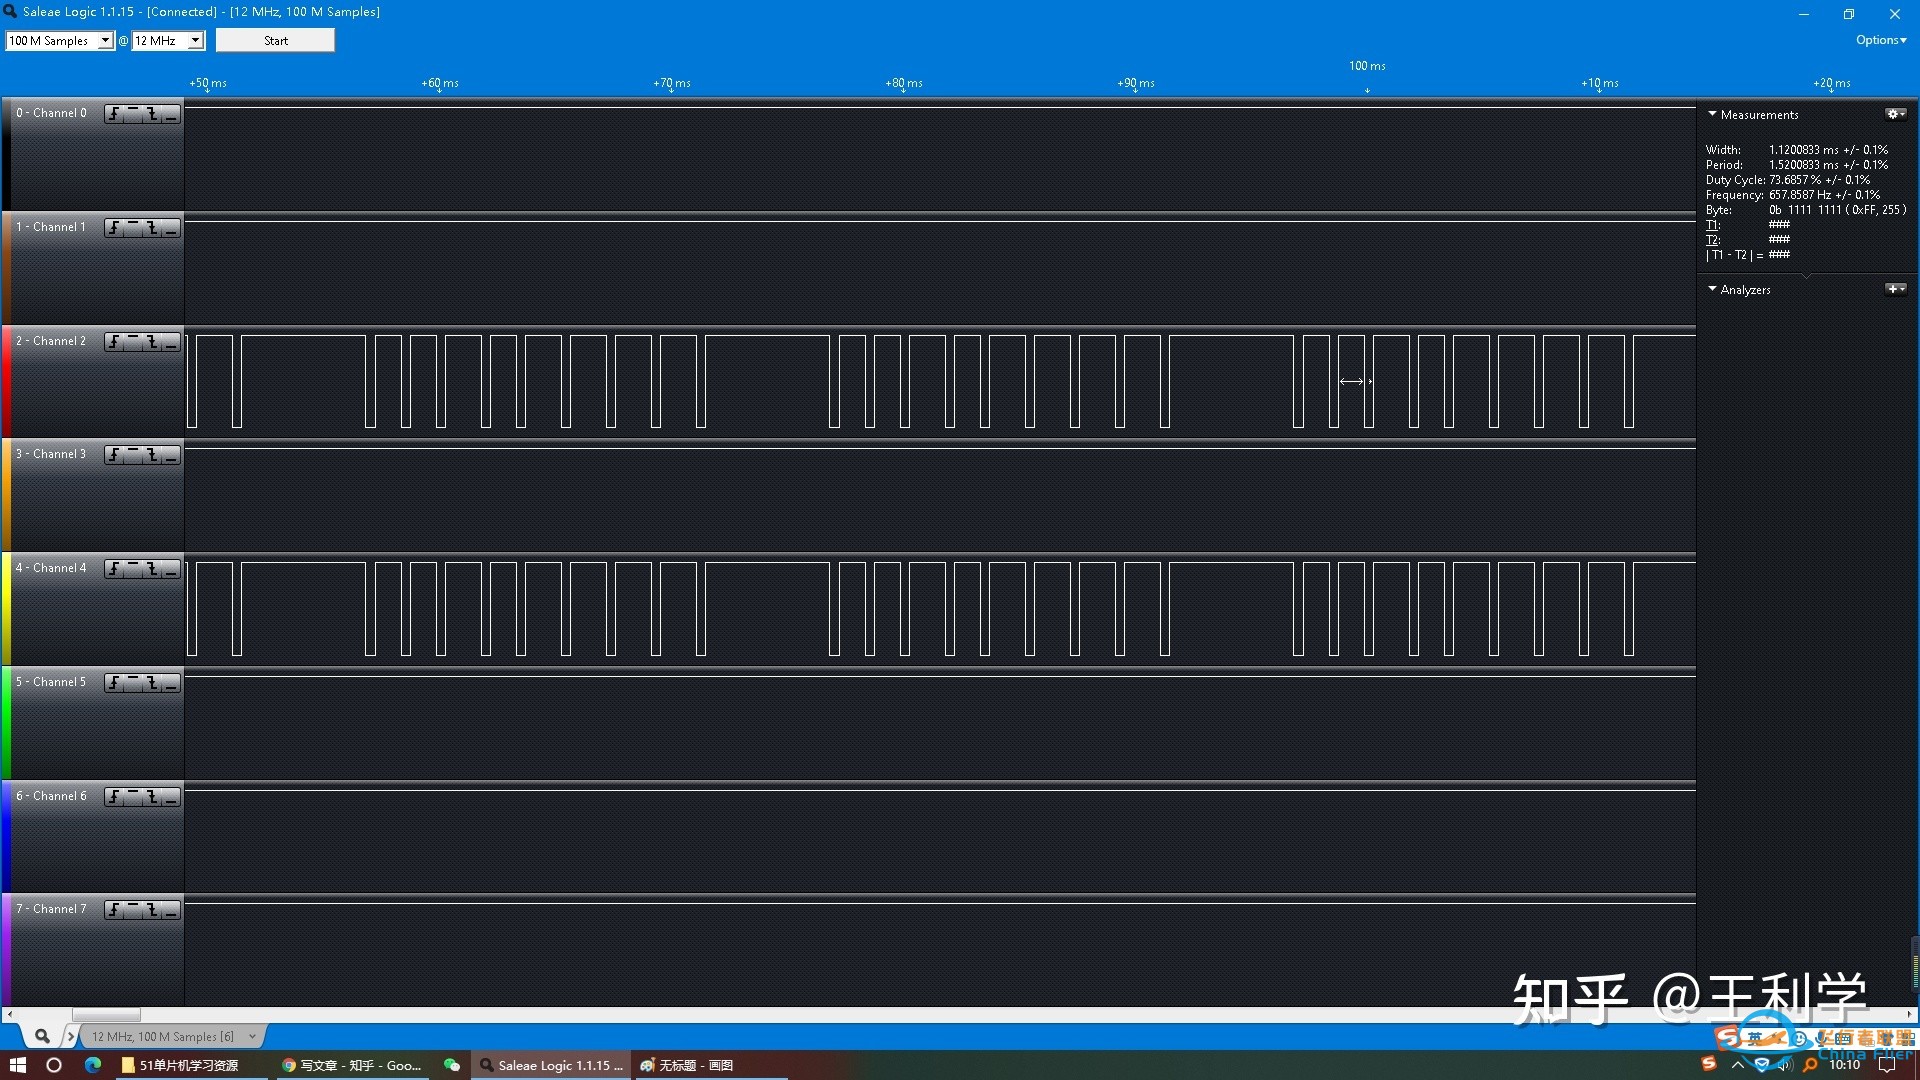Toggle falling edge trigger on Channel 3
This screenshot has height=1080, width=1920.
coord(152,455)
